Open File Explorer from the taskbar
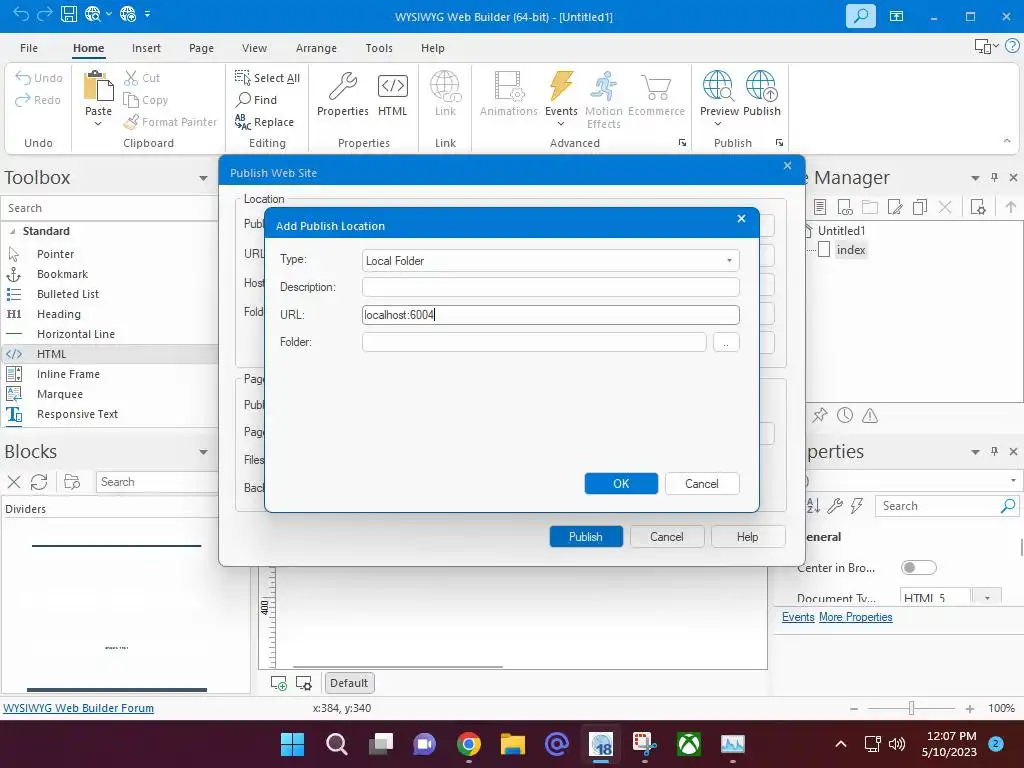The image size is (1024, 768). (513, 744)
